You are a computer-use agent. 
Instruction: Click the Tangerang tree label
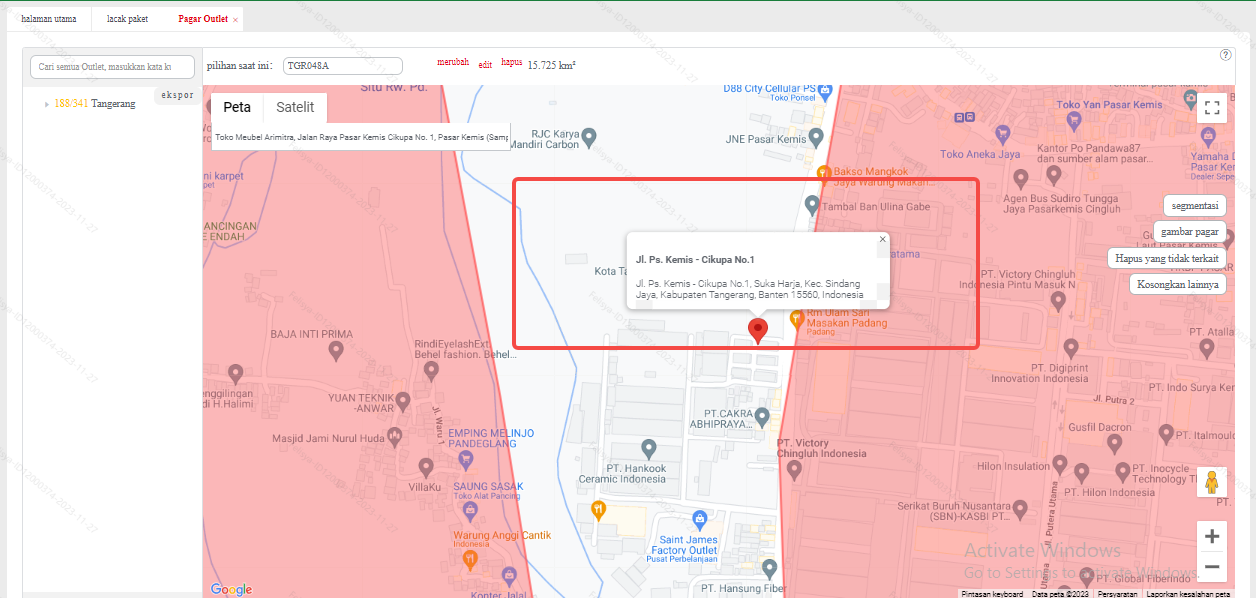[x=113, y=104]
